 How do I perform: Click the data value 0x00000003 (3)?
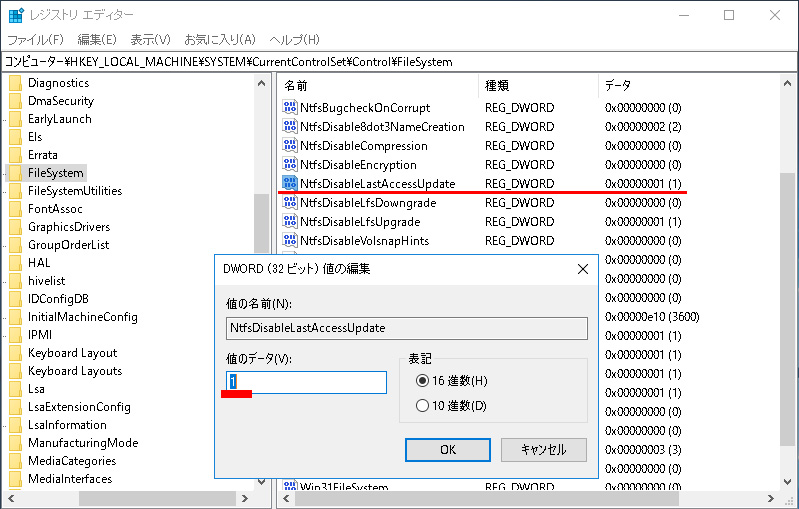click(x=643, y=450)
